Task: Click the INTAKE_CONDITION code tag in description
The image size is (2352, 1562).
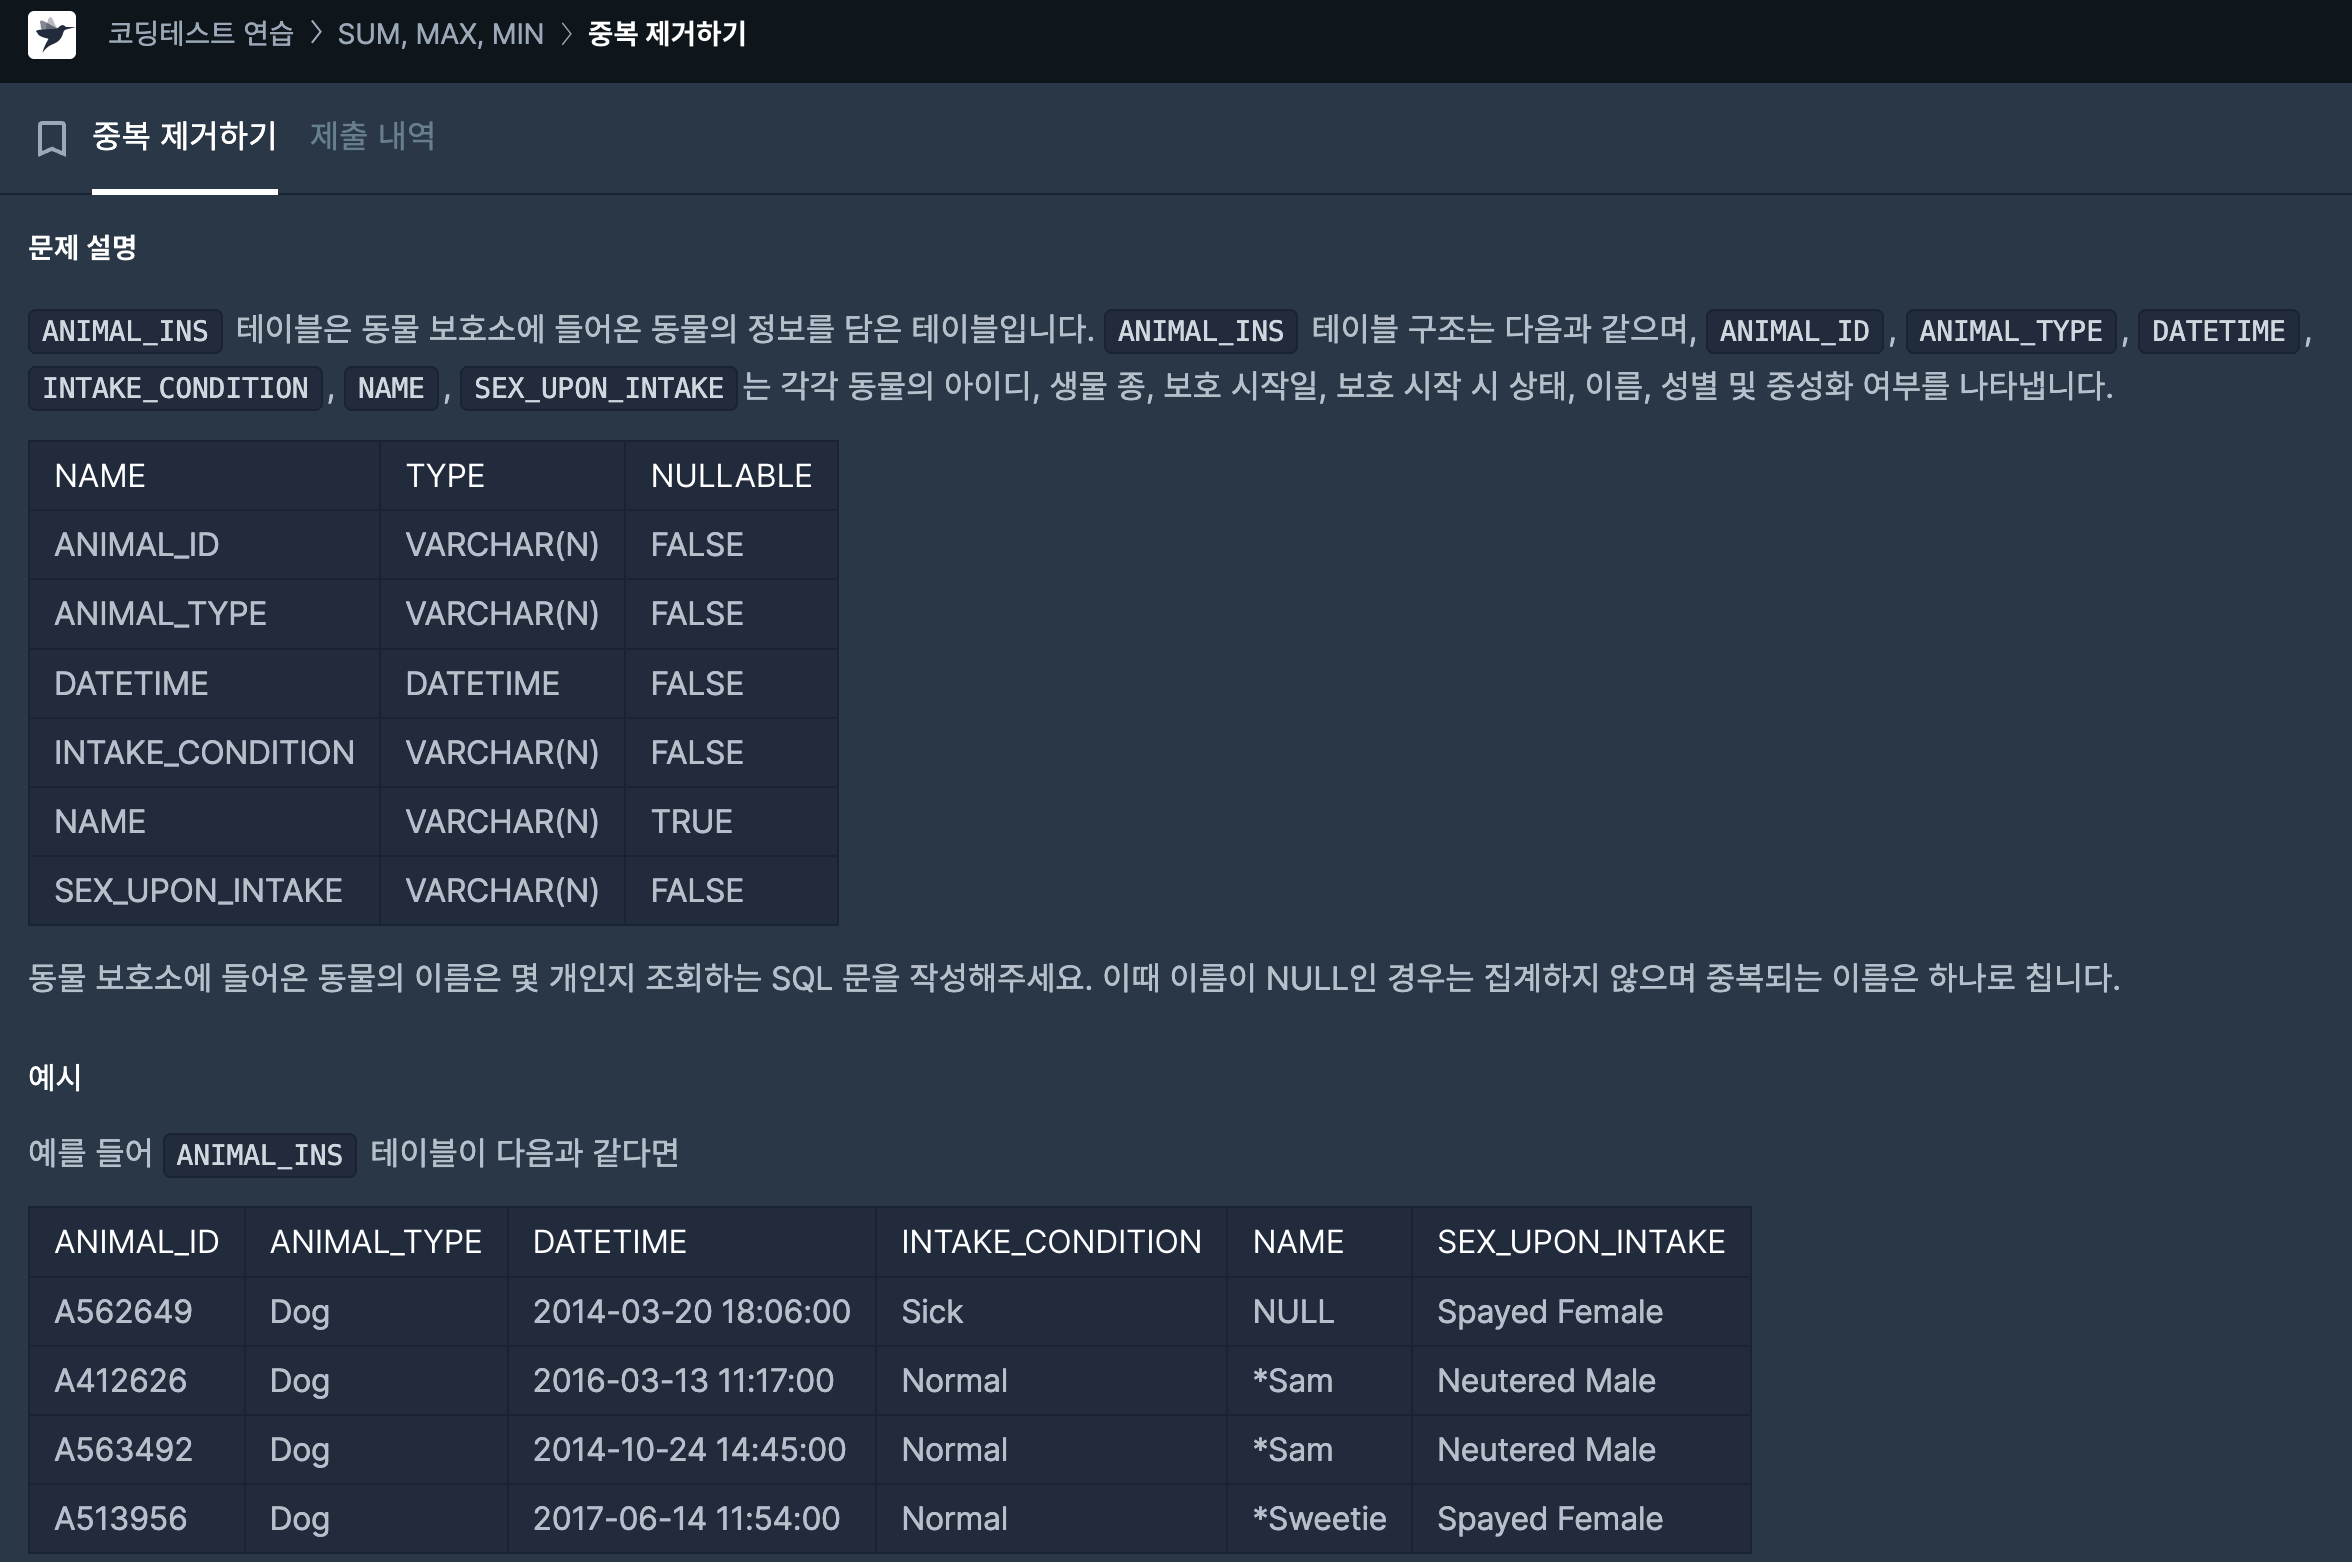Action: coord(175,388)
